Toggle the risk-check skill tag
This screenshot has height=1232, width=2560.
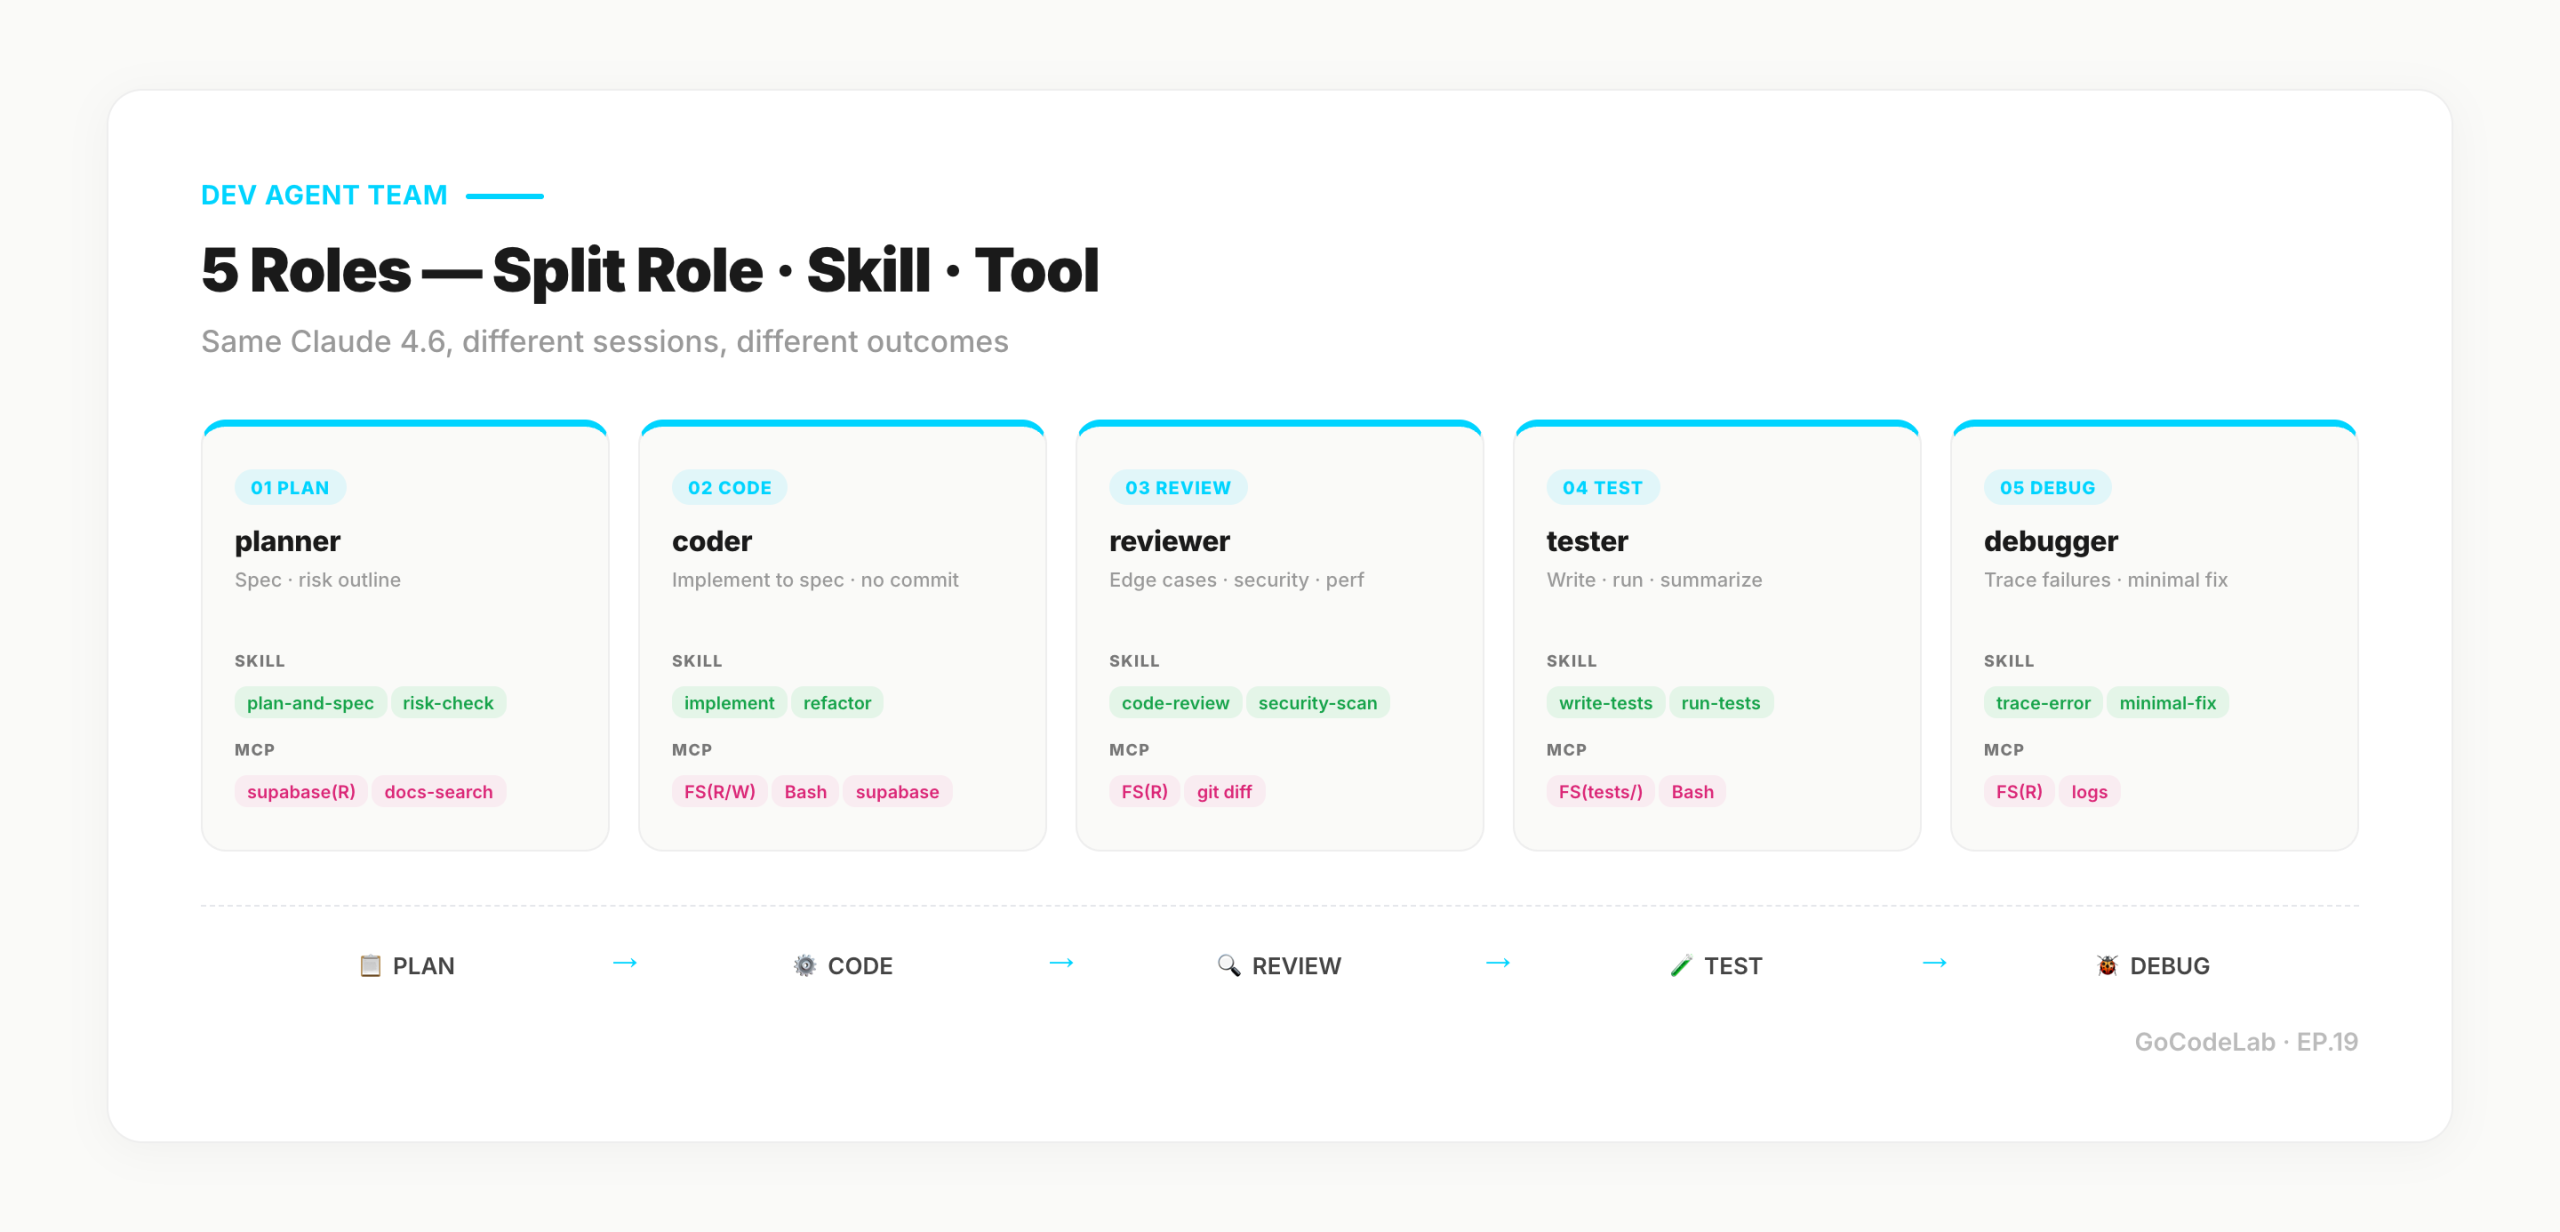coord(449,702)
